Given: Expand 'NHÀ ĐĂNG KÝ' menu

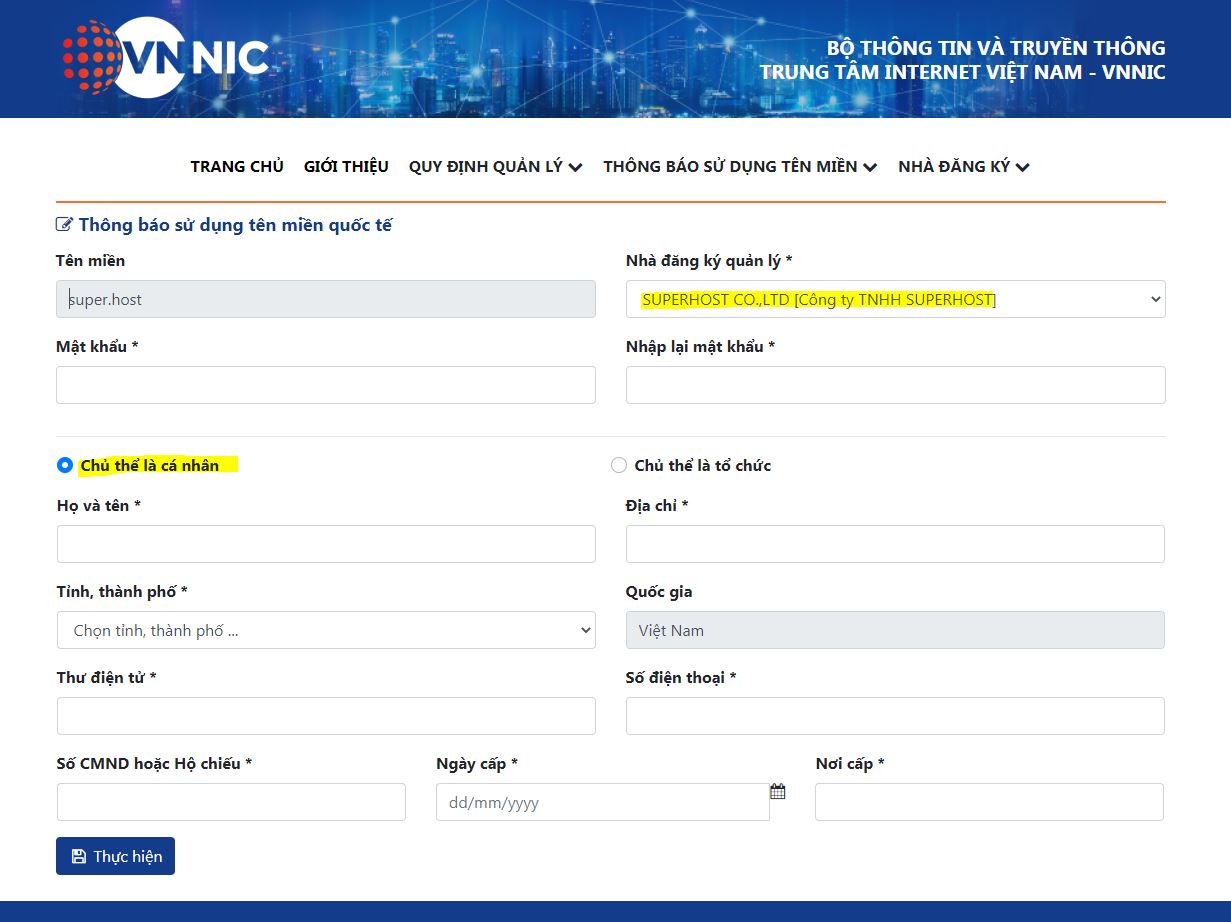Looking at the screenshot, I should [963, 167].
